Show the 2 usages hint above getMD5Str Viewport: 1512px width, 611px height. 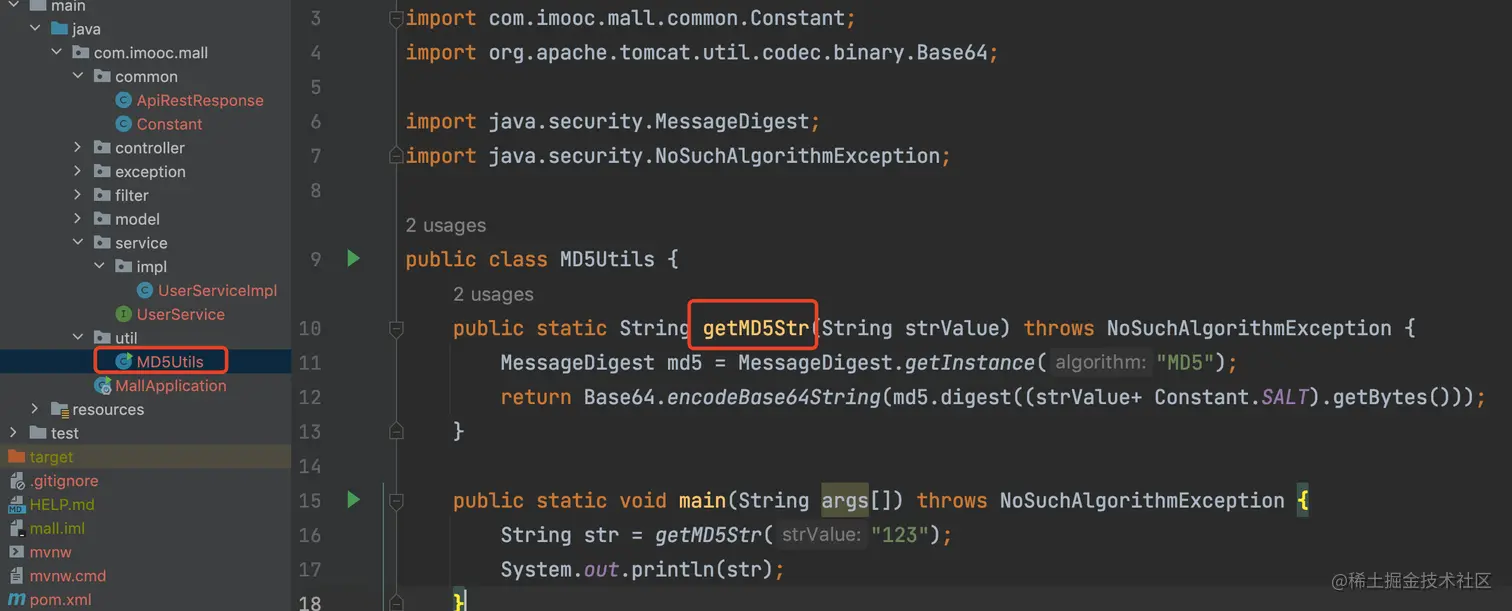click(493, 294)
